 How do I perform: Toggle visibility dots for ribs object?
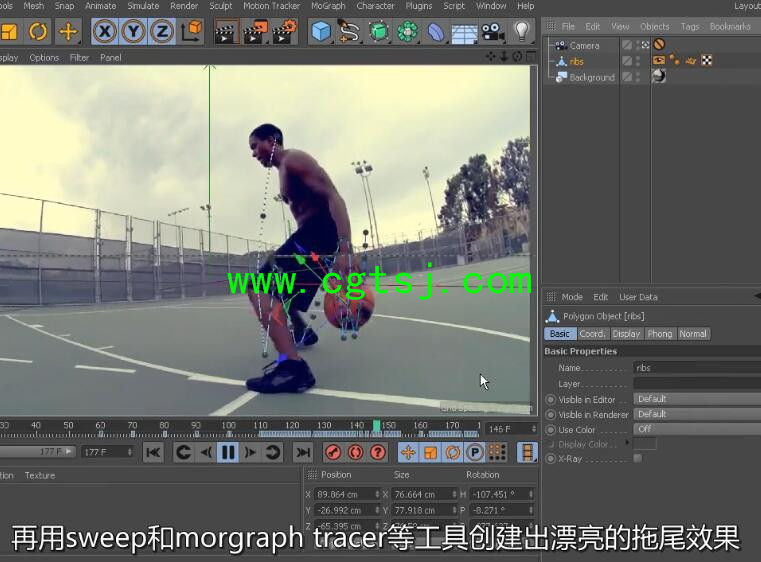pyautogui.click(x=638, y=61)
